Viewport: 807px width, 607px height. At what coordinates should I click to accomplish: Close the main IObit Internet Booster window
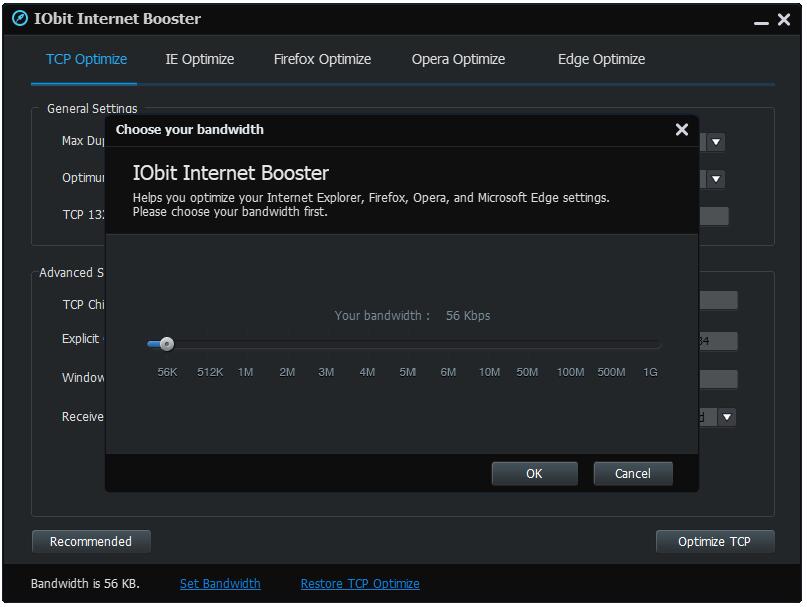pyautogui.click(x=784, y=19)
